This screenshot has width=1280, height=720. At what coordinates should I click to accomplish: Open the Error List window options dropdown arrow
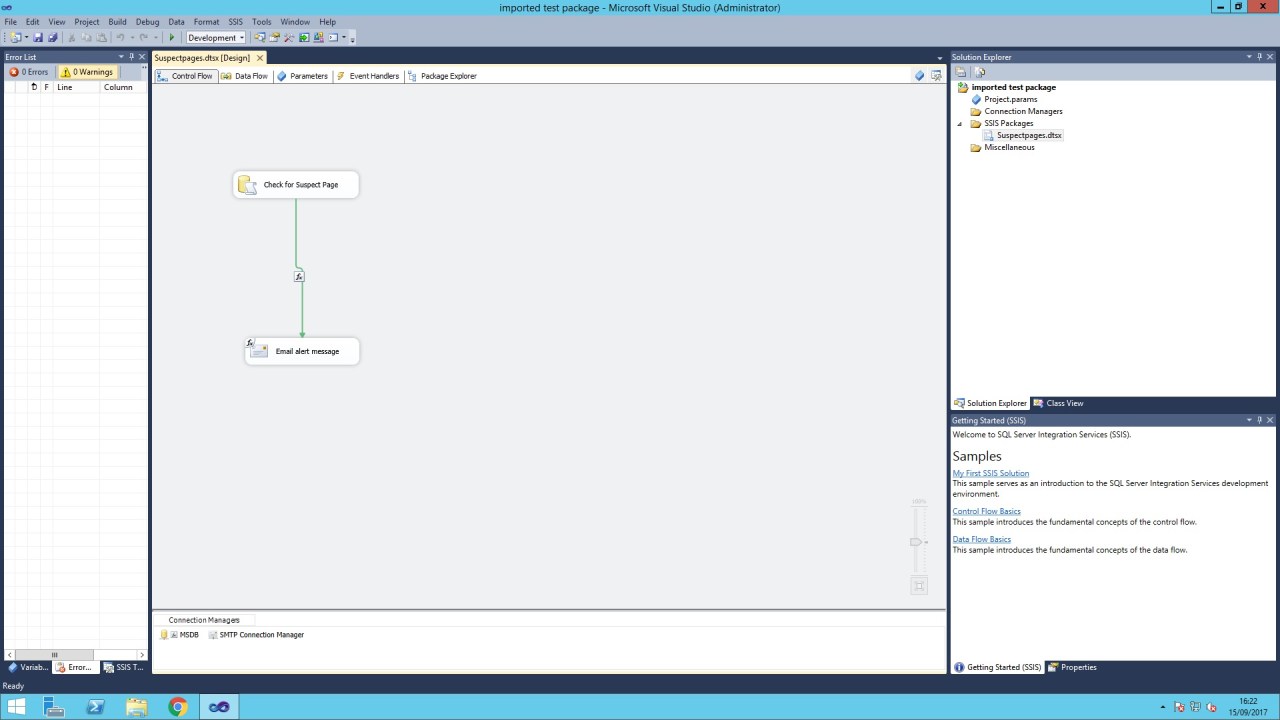[x=120, y=57]
